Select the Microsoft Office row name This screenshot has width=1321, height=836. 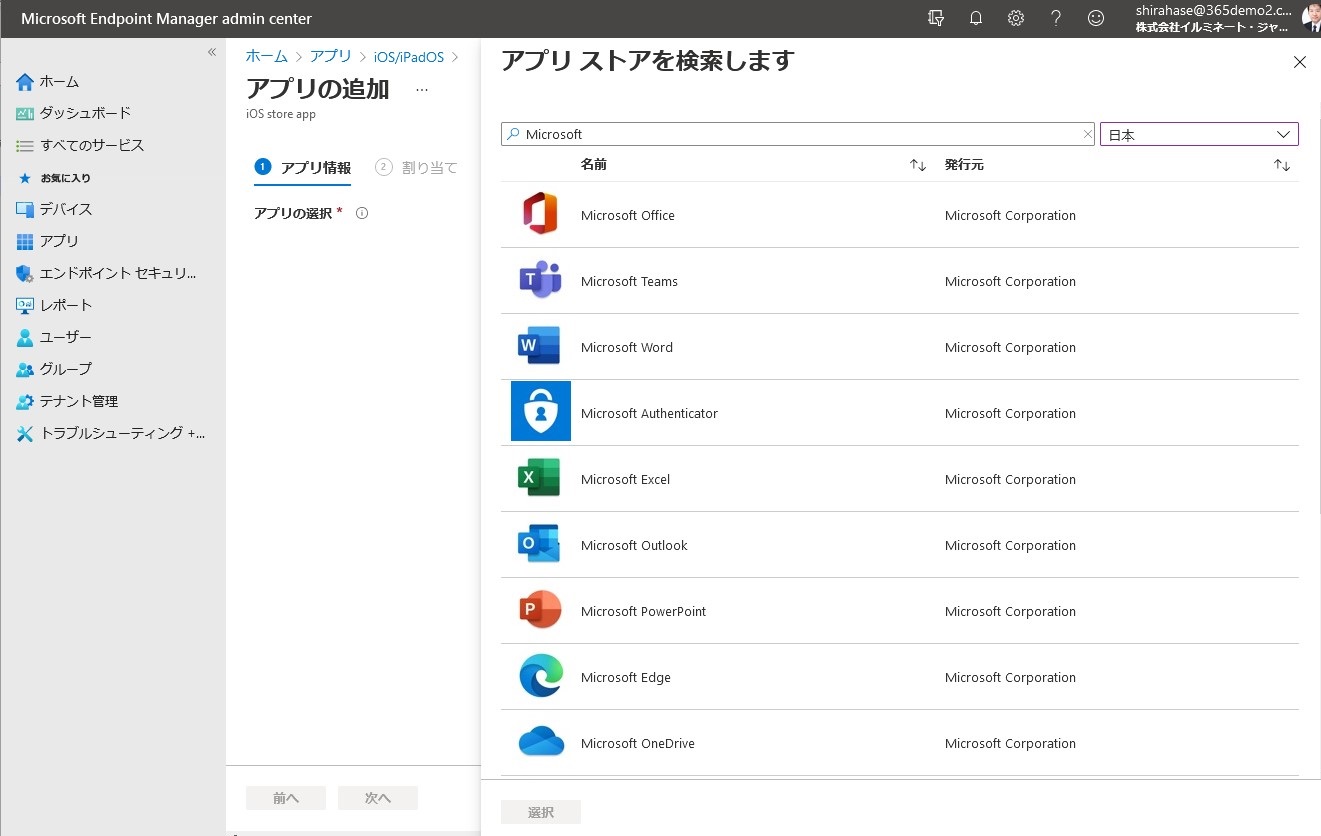point(628,215)
